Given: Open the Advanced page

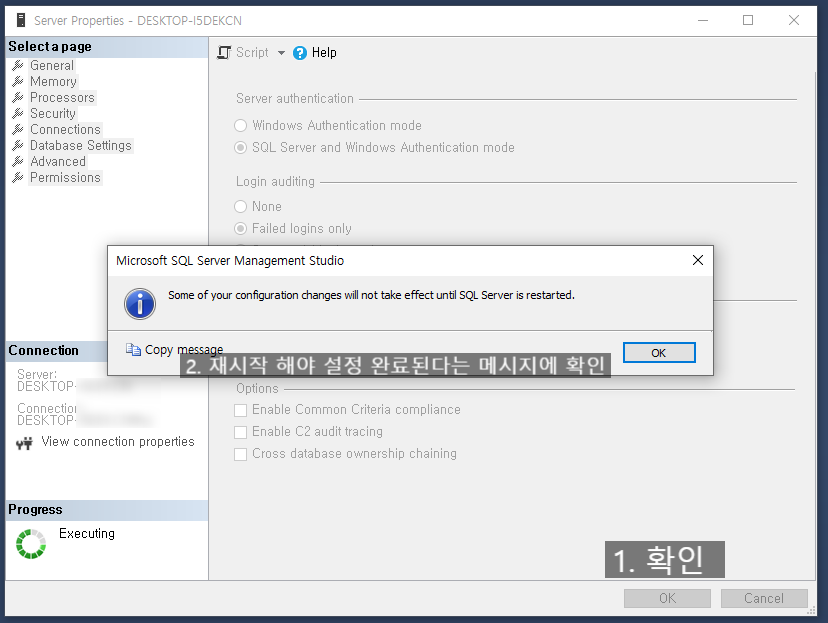Looking at the screenshot, I should [x=58, y=162].
